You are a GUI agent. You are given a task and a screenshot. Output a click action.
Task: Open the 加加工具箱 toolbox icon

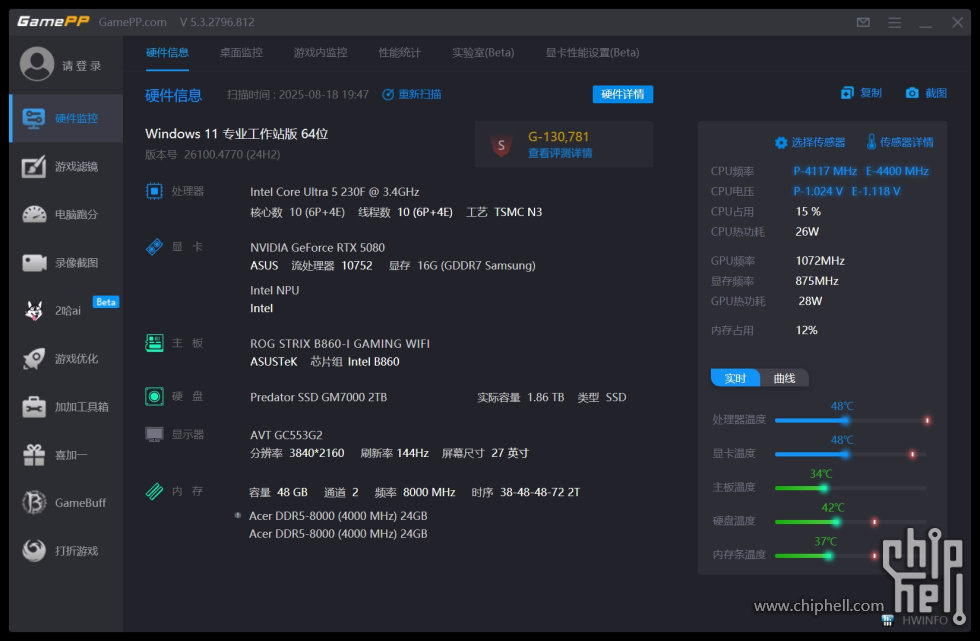[34, 407]
